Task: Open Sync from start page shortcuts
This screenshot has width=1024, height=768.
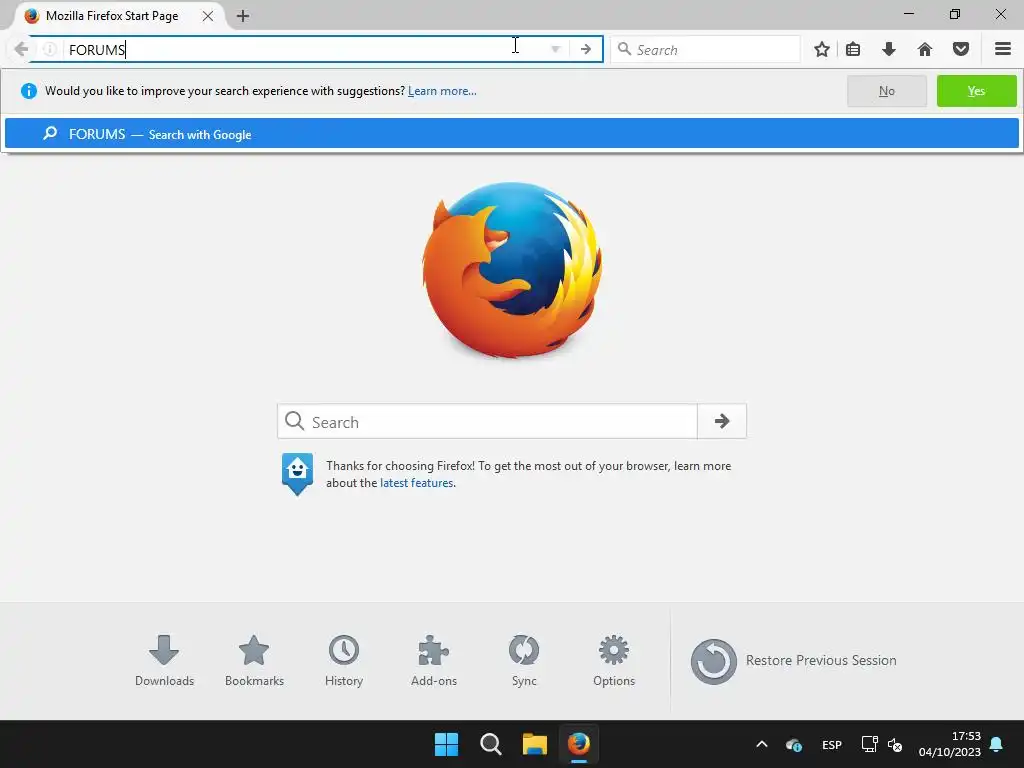Action: coord(524,660)
